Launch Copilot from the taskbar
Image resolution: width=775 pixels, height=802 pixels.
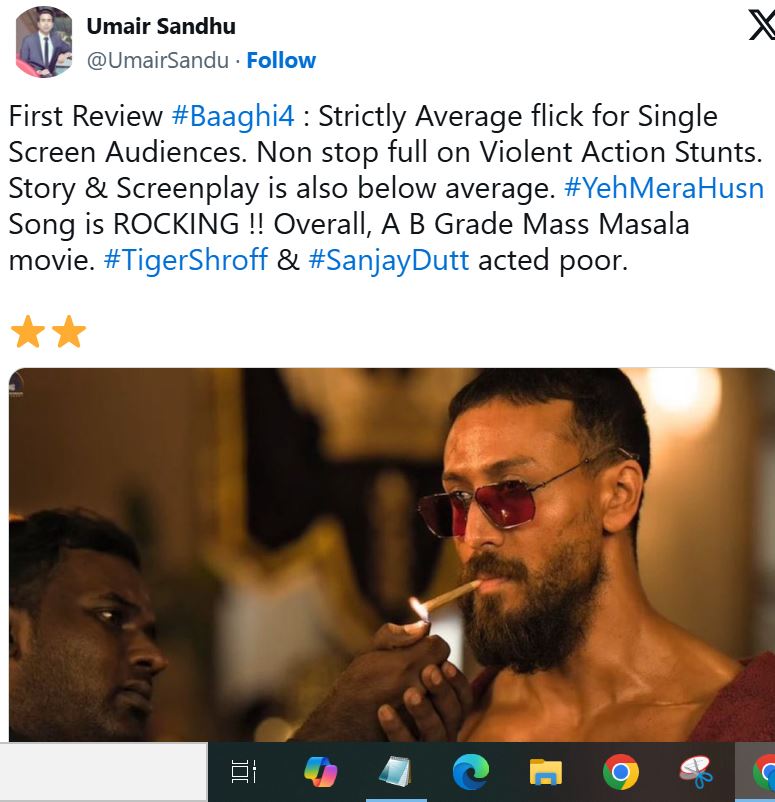[320, 772]
